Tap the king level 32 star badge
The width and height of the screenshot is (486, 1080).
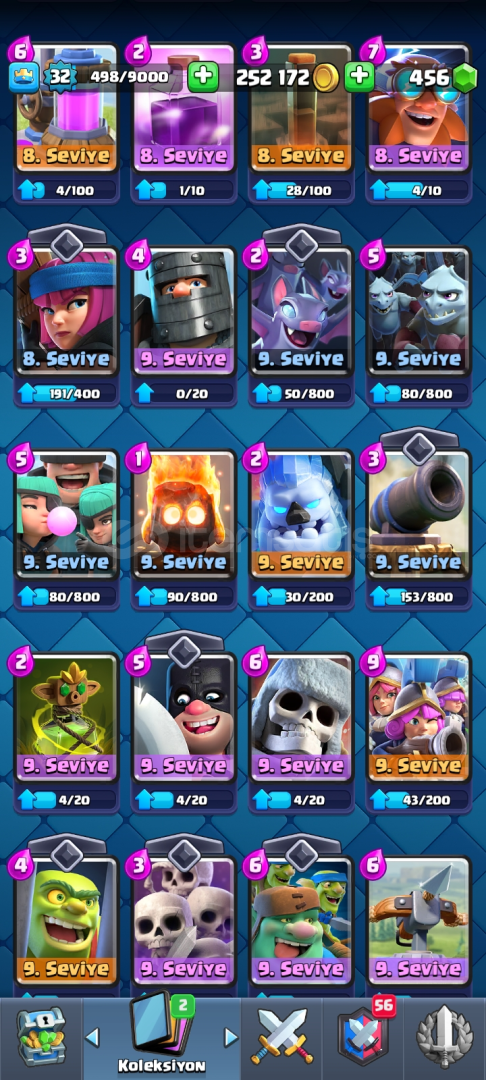pyautogui.click(x=61, y=77)
